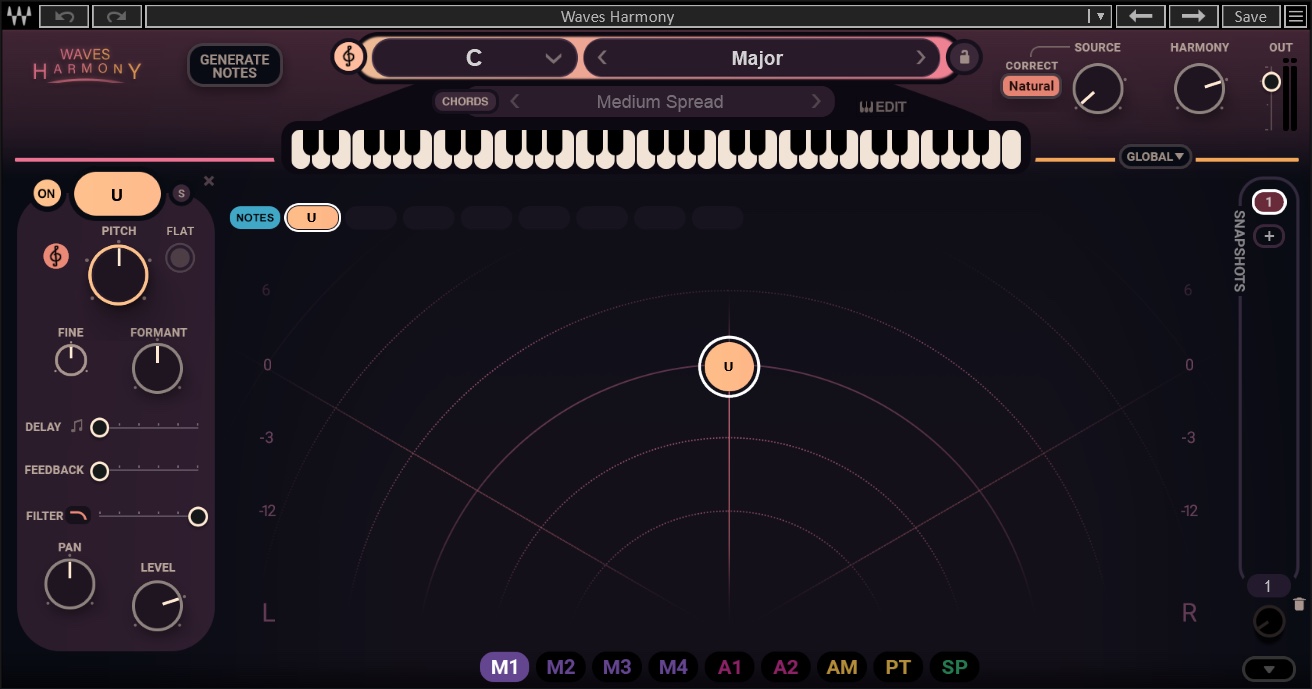The height and width of the screenshot is (689, 1312).
Task: Open the GLOBAL dropdown
Action: click(x=1155, y=156)
